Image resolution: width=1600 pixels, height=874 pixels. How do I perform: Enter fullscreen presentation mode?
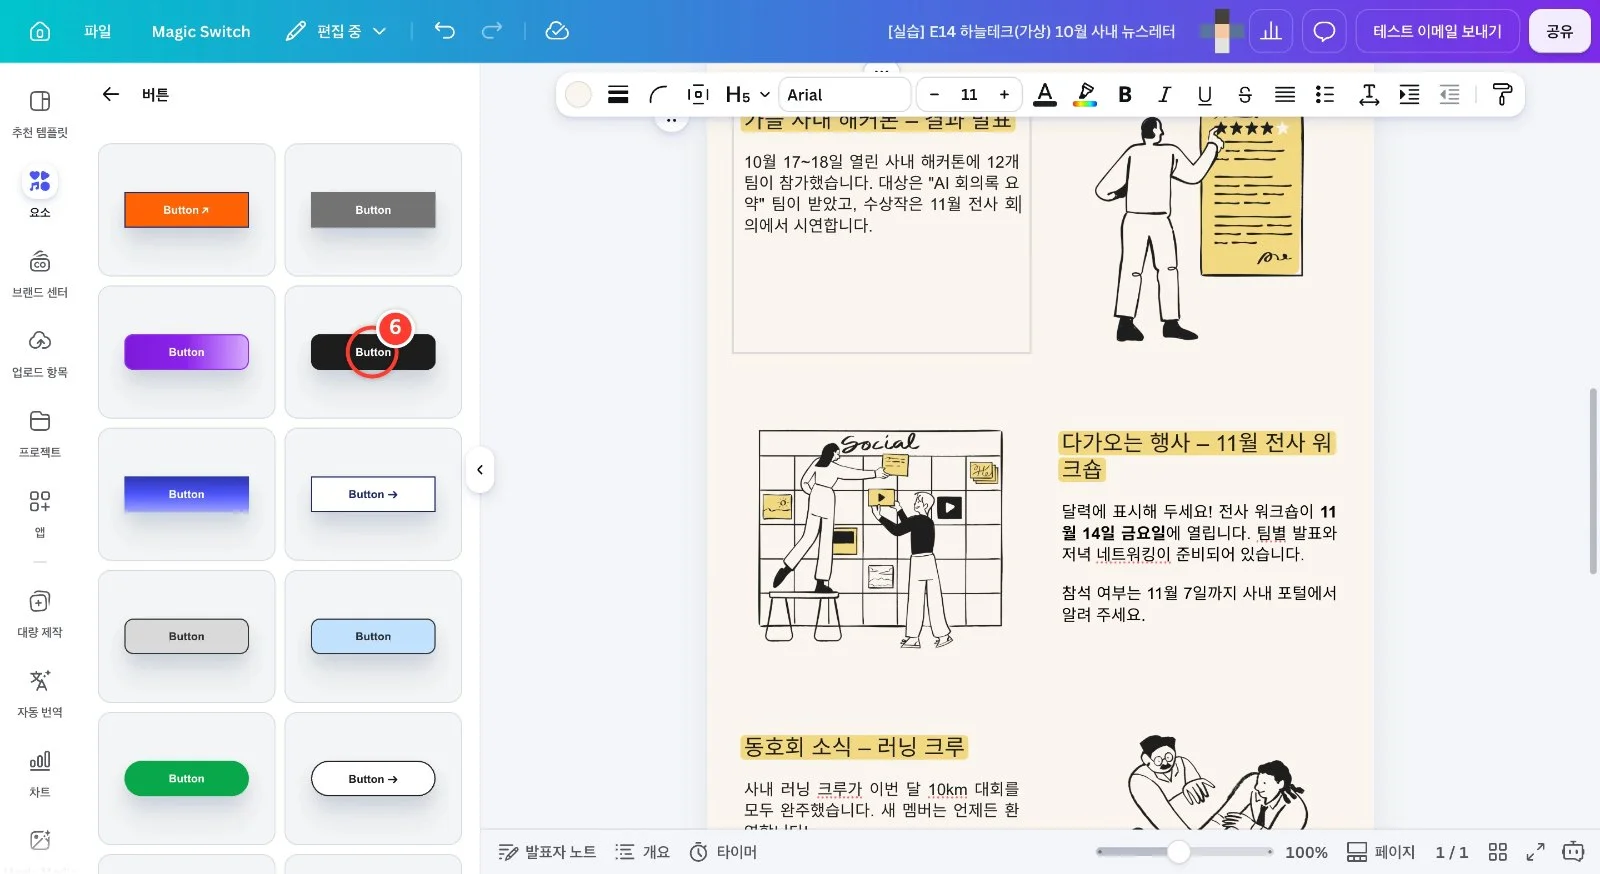(x=1535, y=852)
